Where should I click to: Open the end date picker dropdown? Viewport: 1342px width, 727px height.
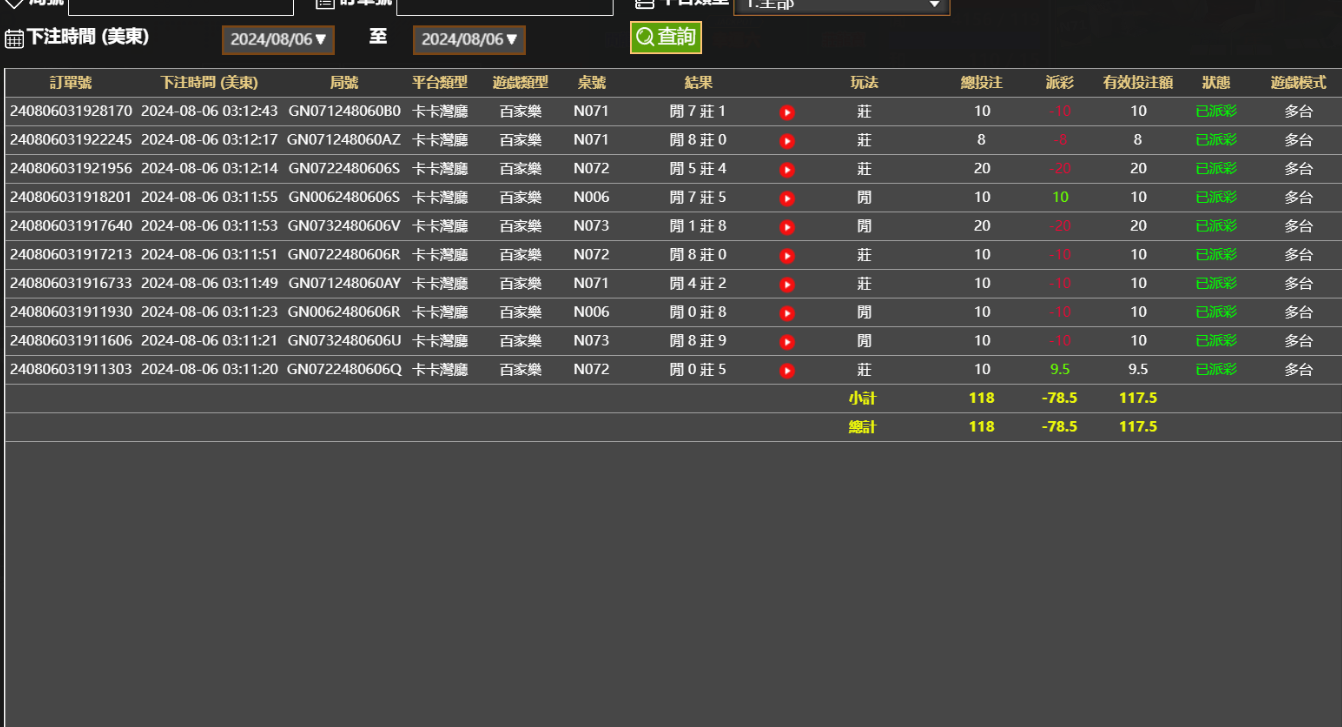(x=469, y=40)
